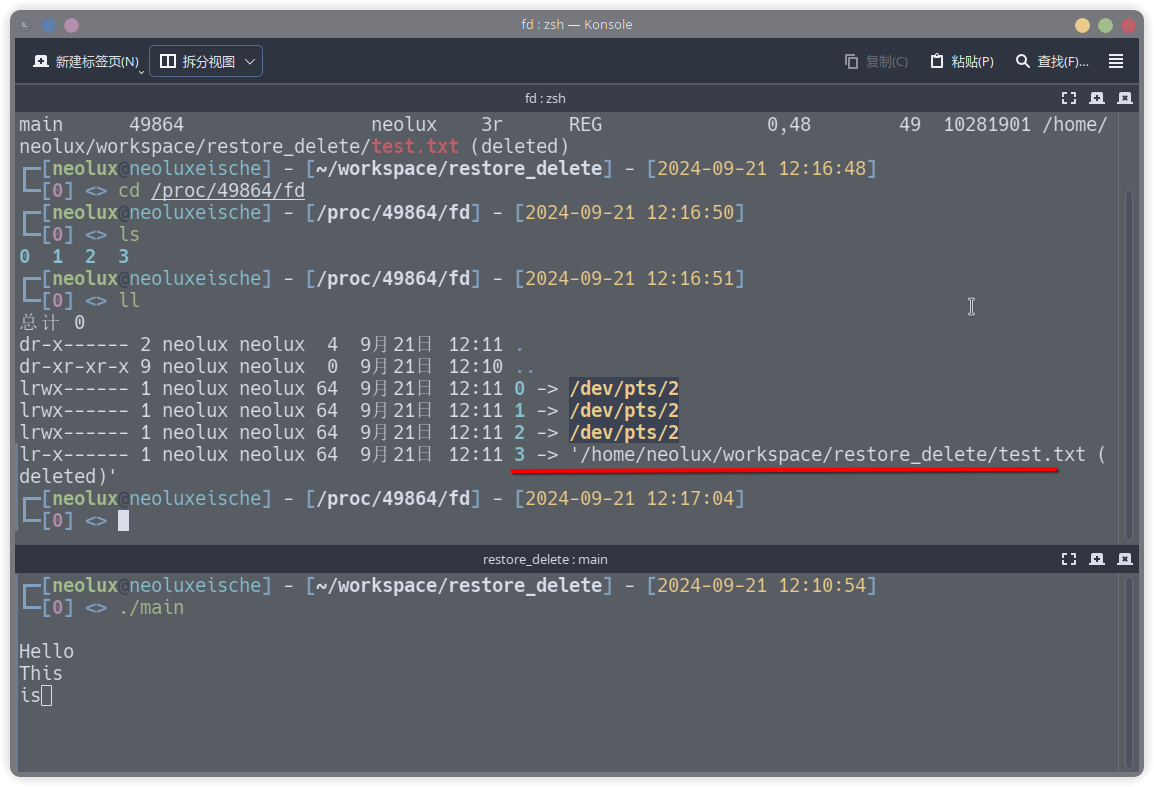
Task: Click the timestamp 2024-09-21 12:17:04
Action: [x=629, y=498]
